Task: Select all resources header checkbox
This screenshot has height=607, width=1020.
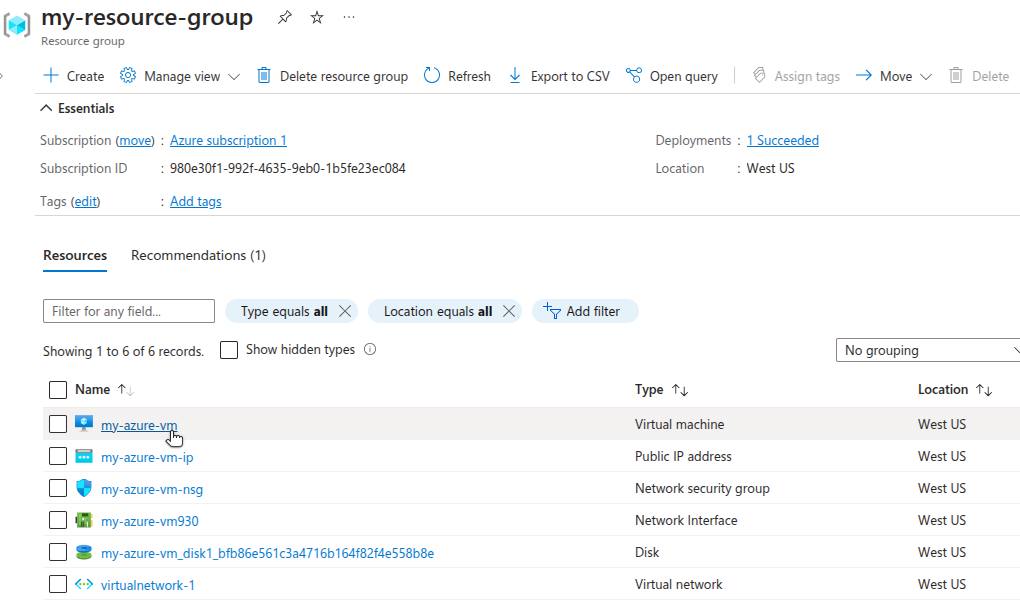Action: [x=58, y=390]
